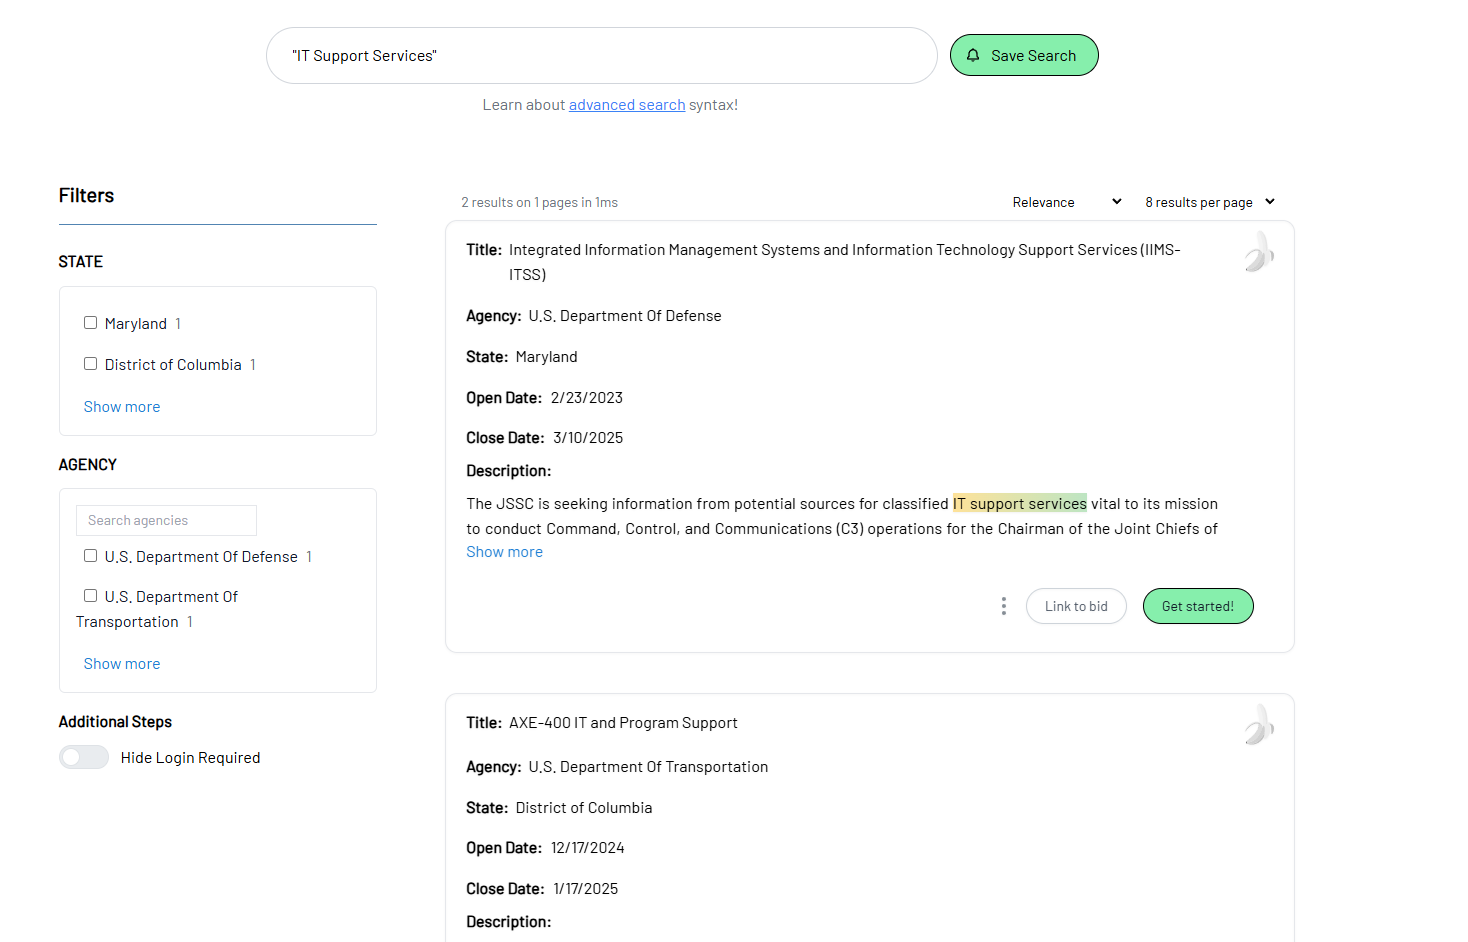Click the bell icon in Save Search
Viewport: 1468px width, 942px height.
pyautogui.click(x=973, y=55)
